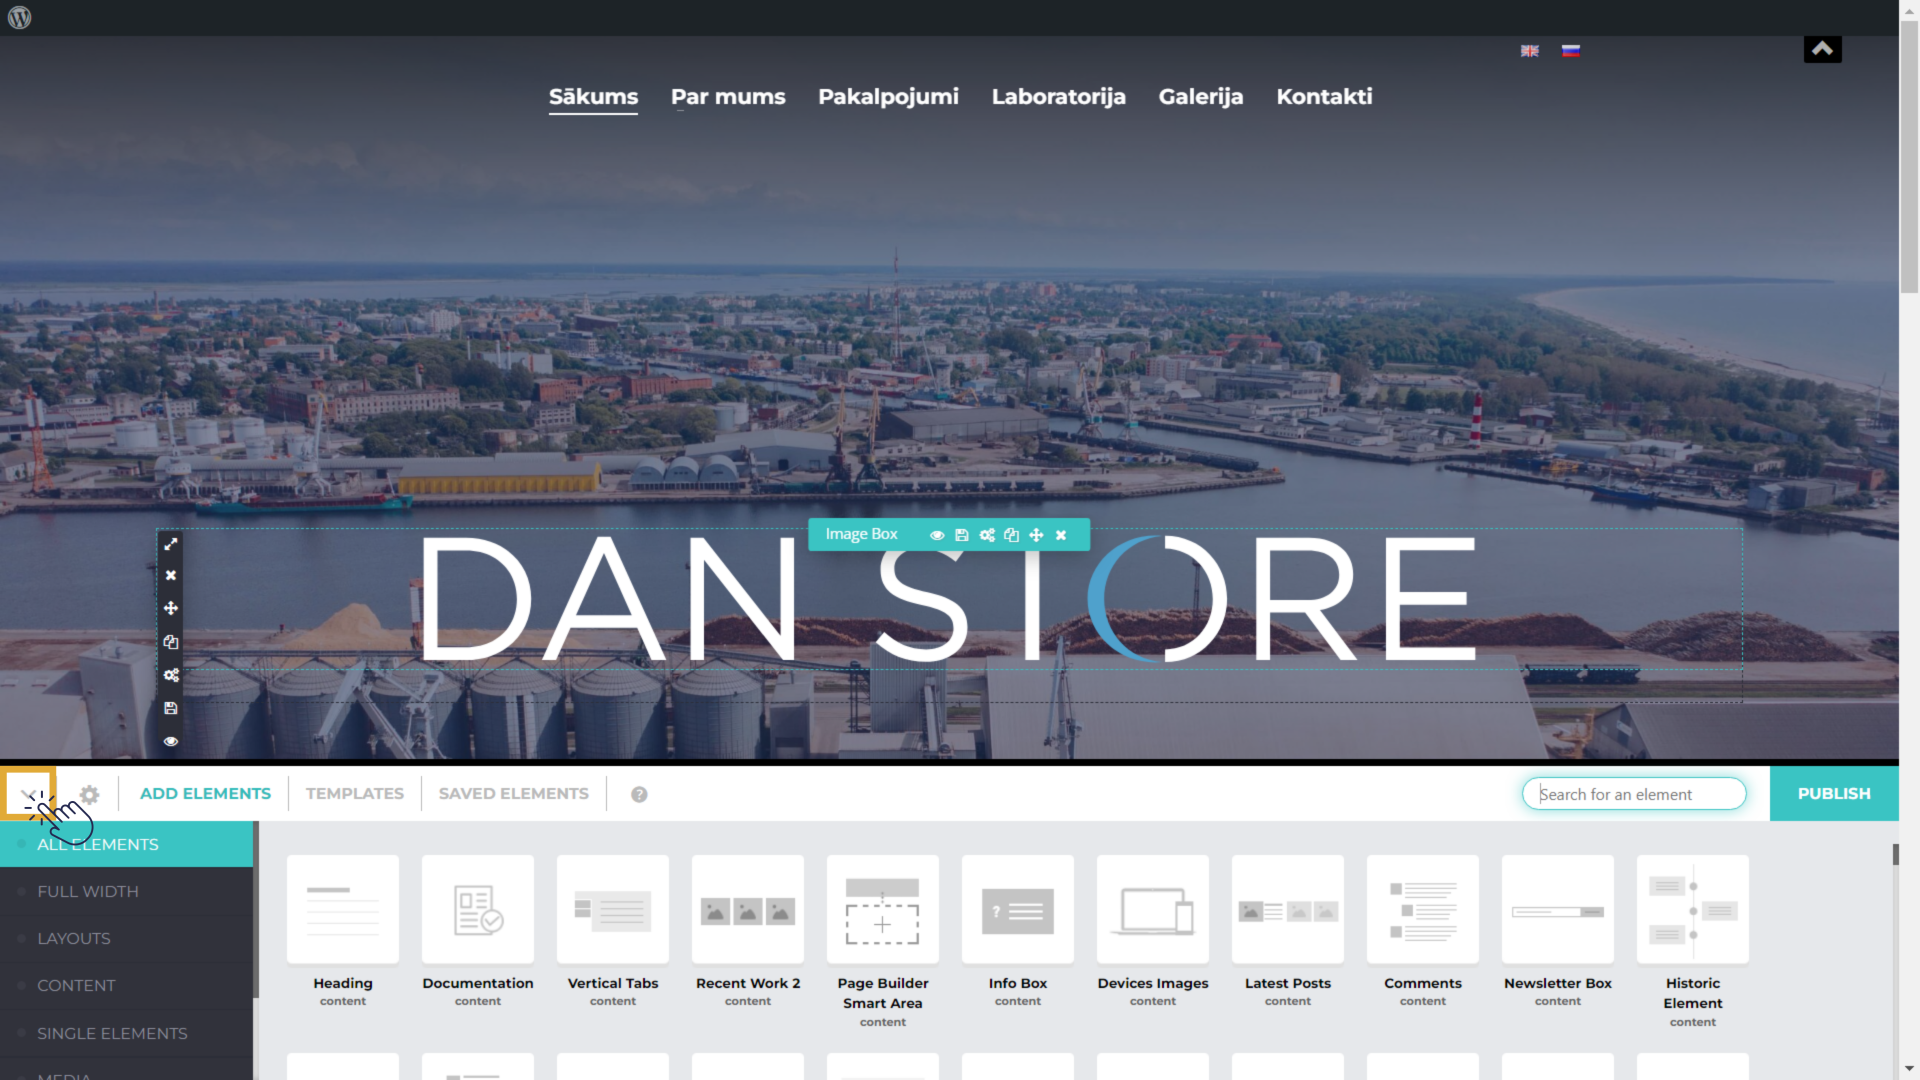The width and height of the screenshot is (1920, 1080).
Task: Focus the search for an element field
Action: click(x=1634, y=794)
